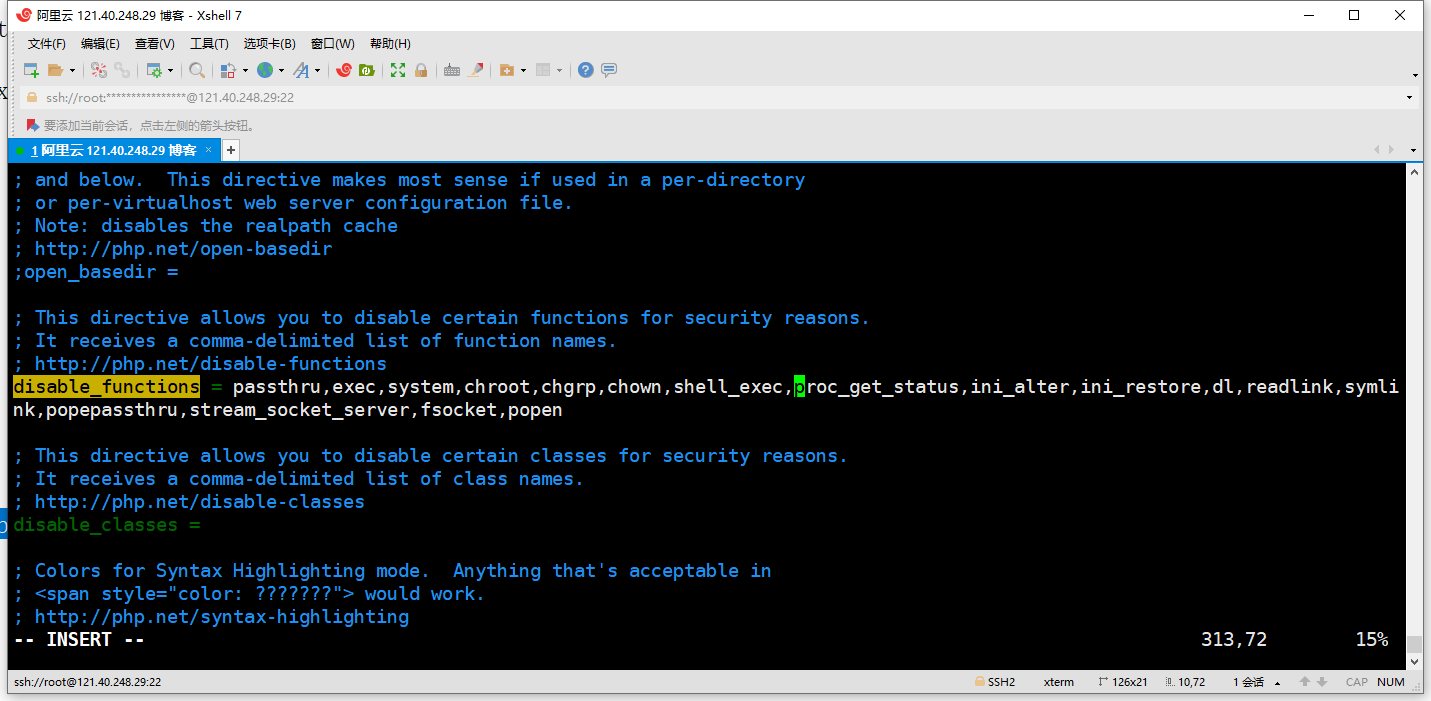Click the lock icon in address bar
The image size is (1431, 701).
tap(31, 98)
